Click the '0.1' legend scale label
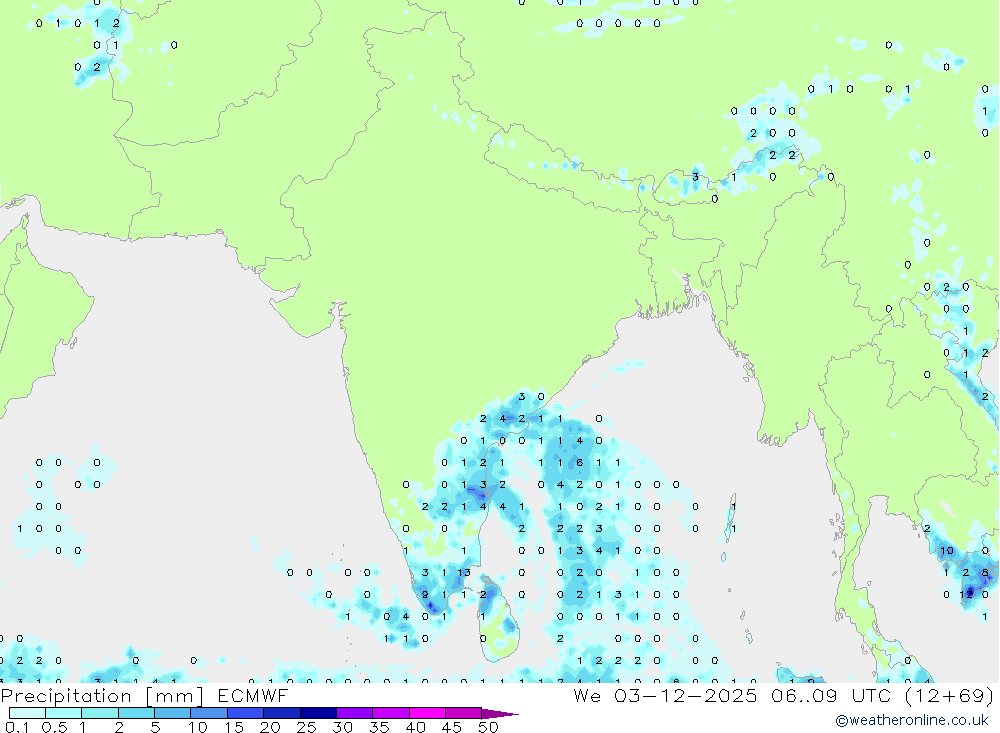This screenshot has width=1000, height=733. tap(17, 727)
